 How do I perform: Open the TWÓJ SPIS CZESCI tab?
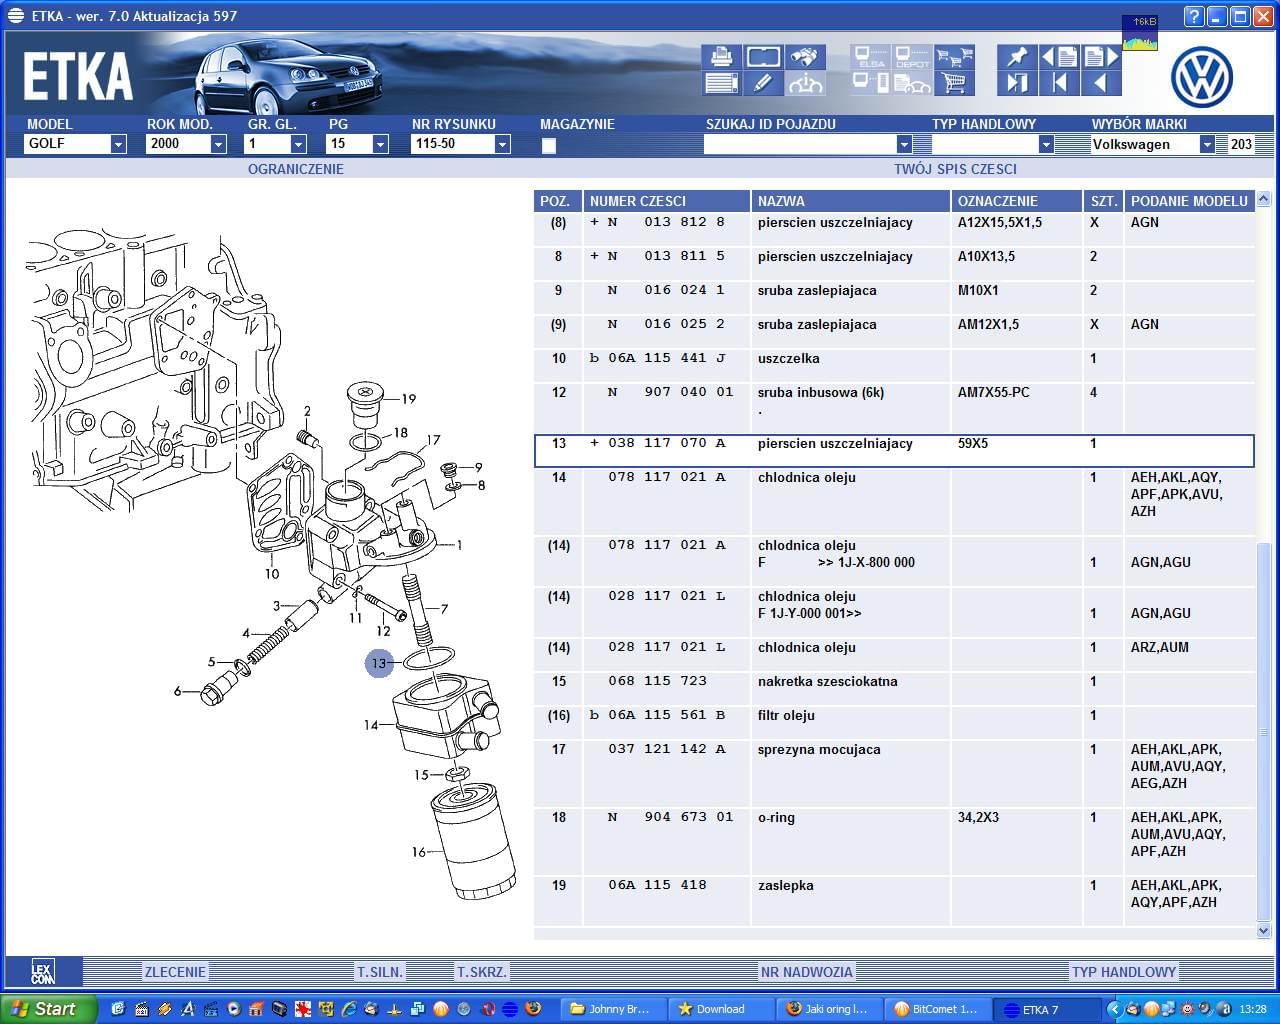(x=955, y=169)
